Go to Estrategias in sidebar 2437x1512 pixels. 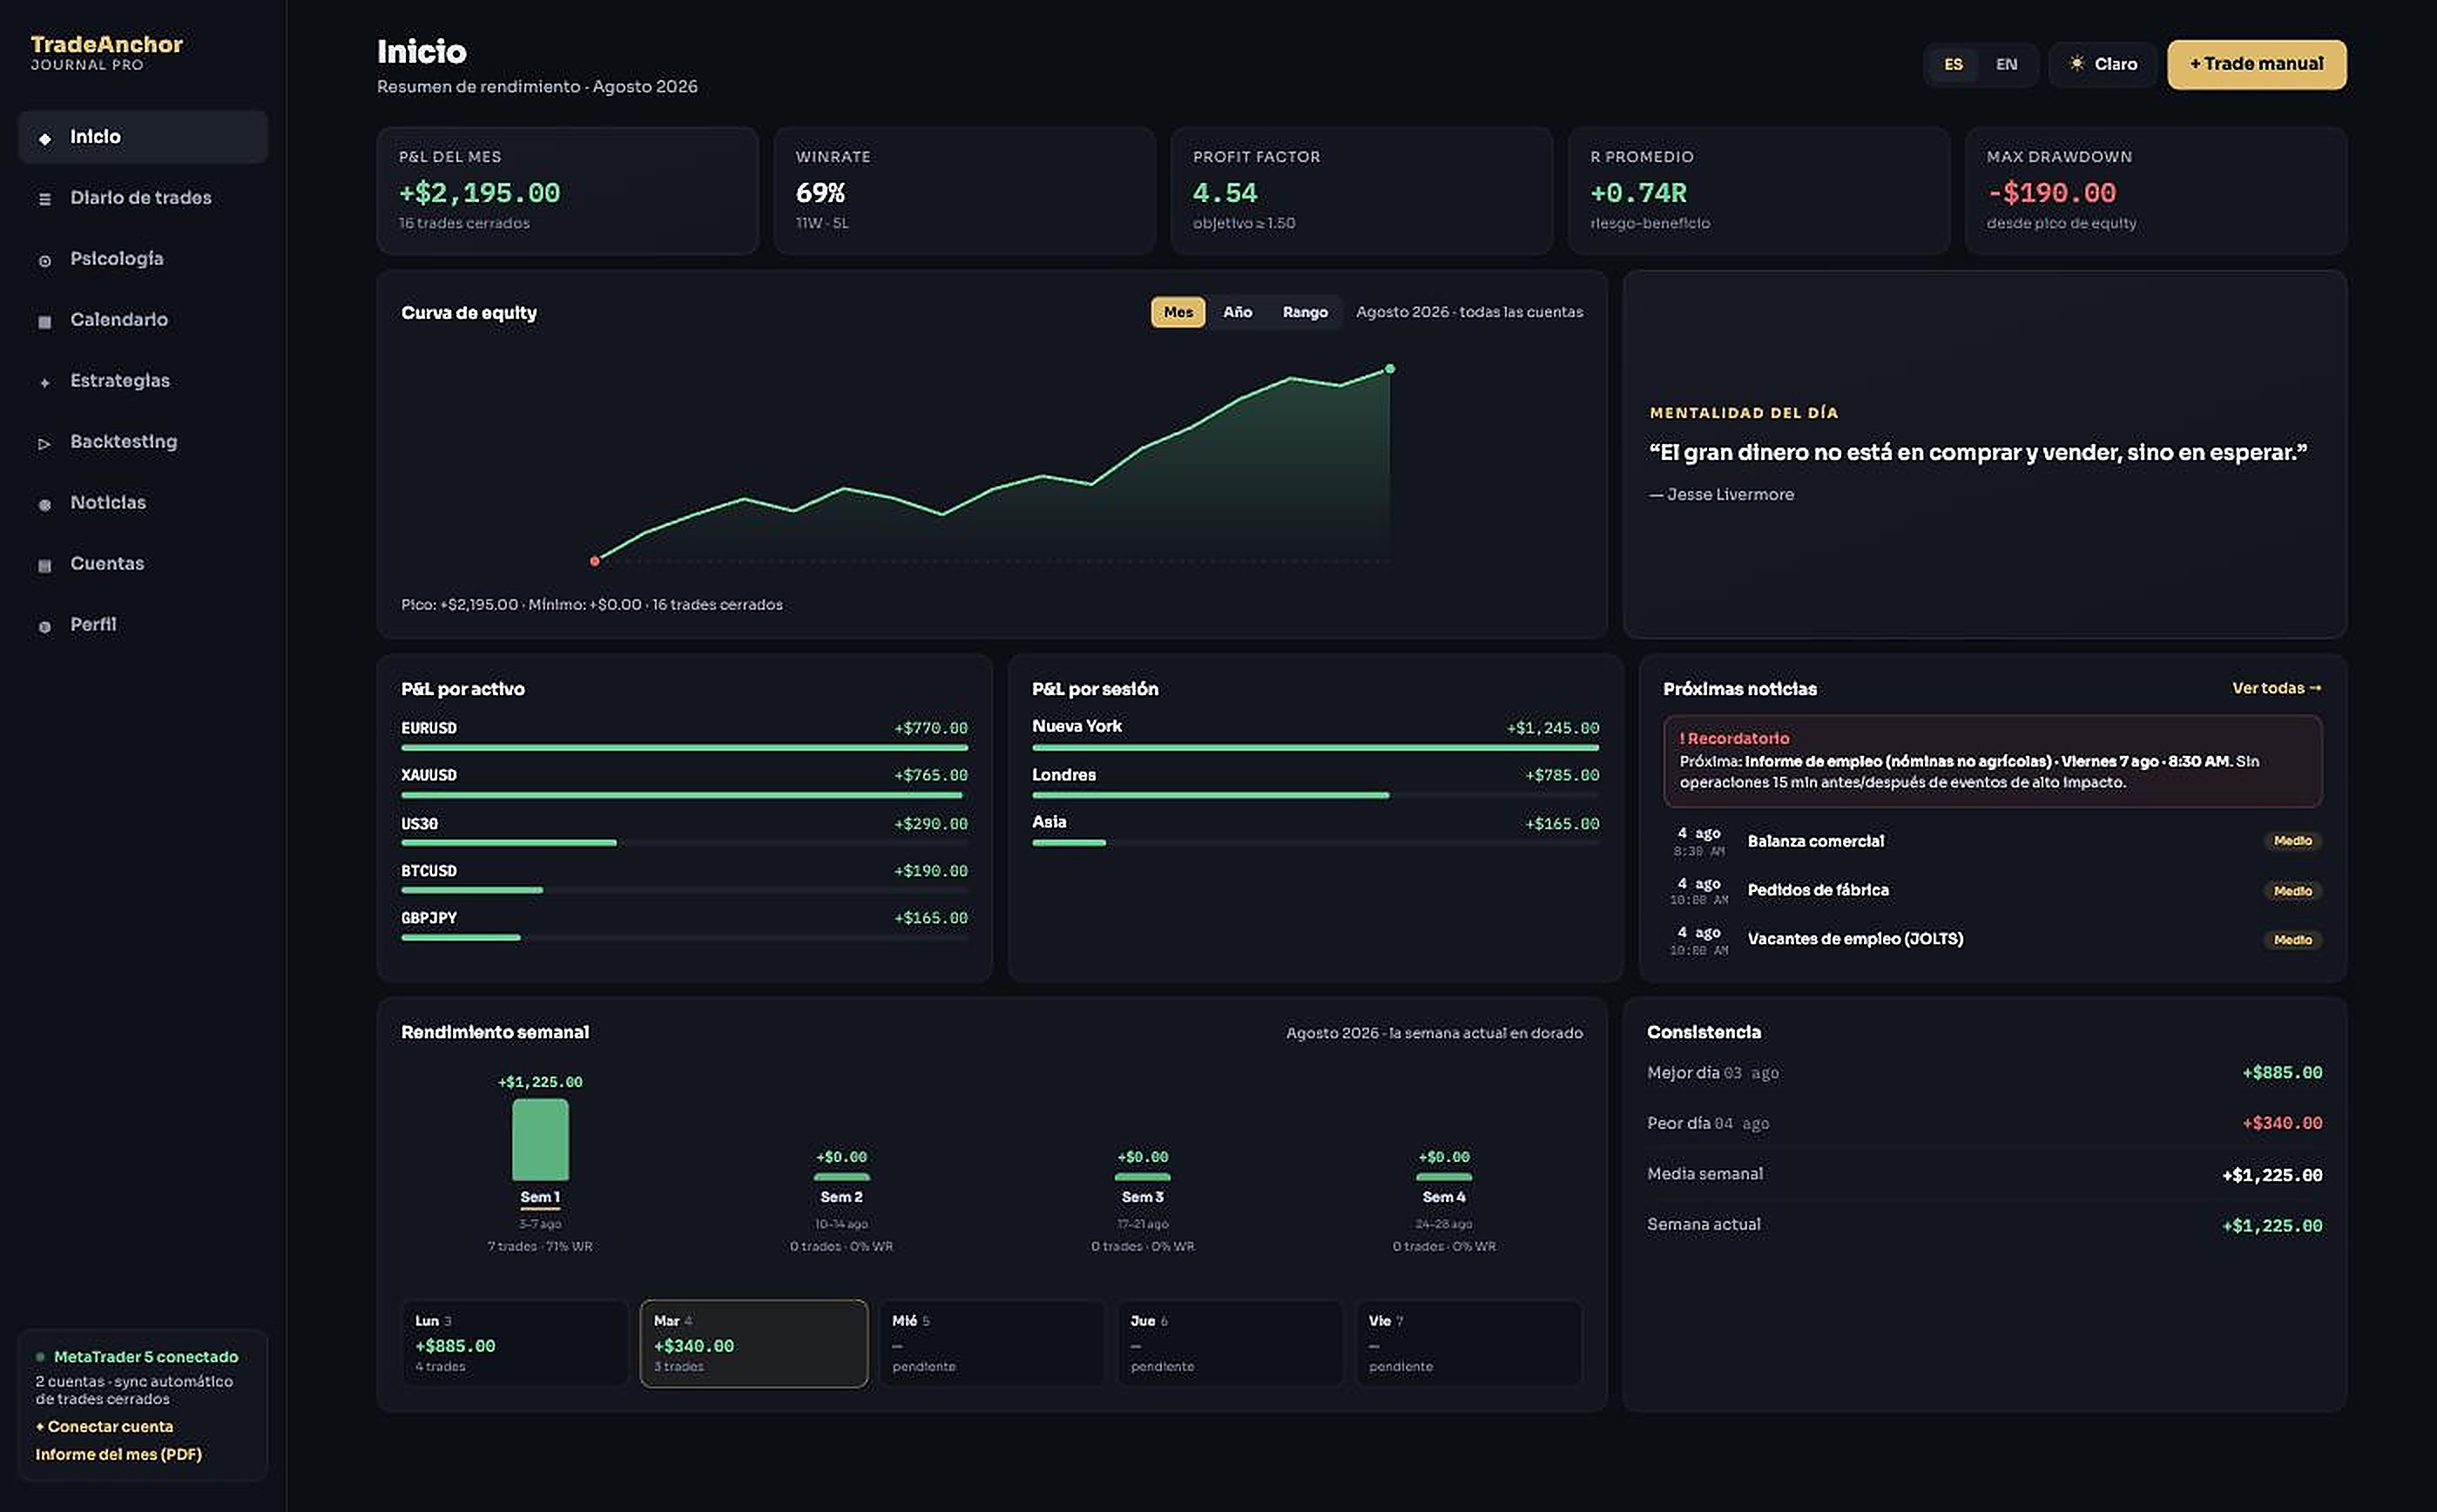pos(142,381)
